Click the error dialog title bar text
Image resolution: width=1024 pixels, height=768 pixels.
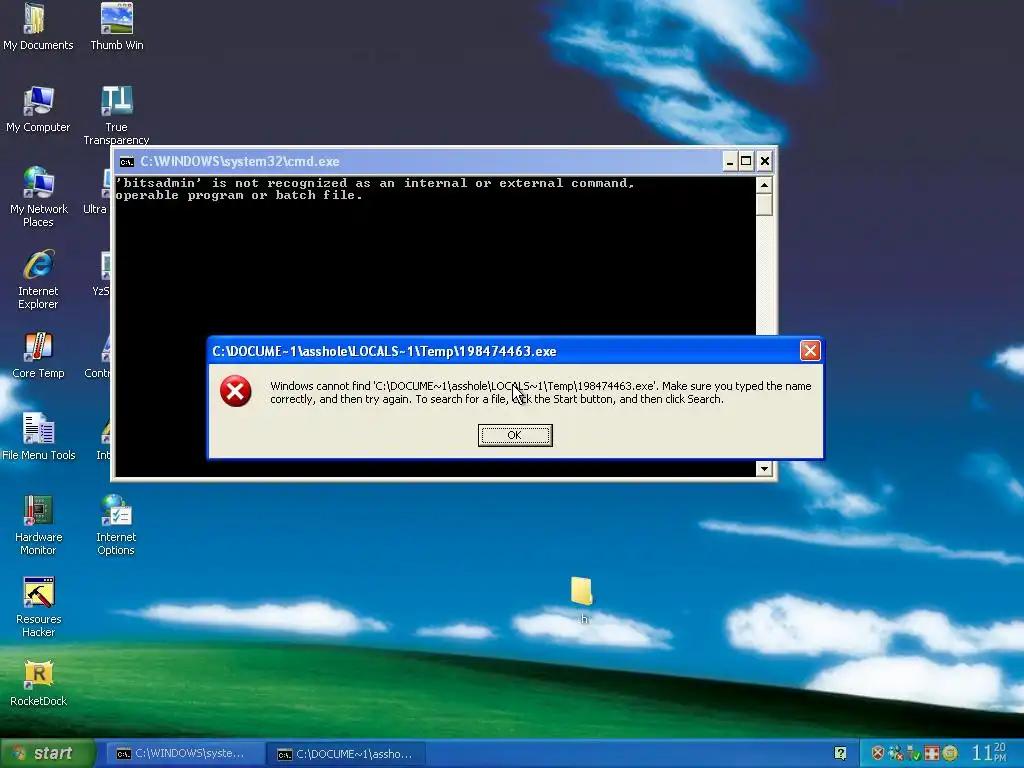(x=384, y=351)
